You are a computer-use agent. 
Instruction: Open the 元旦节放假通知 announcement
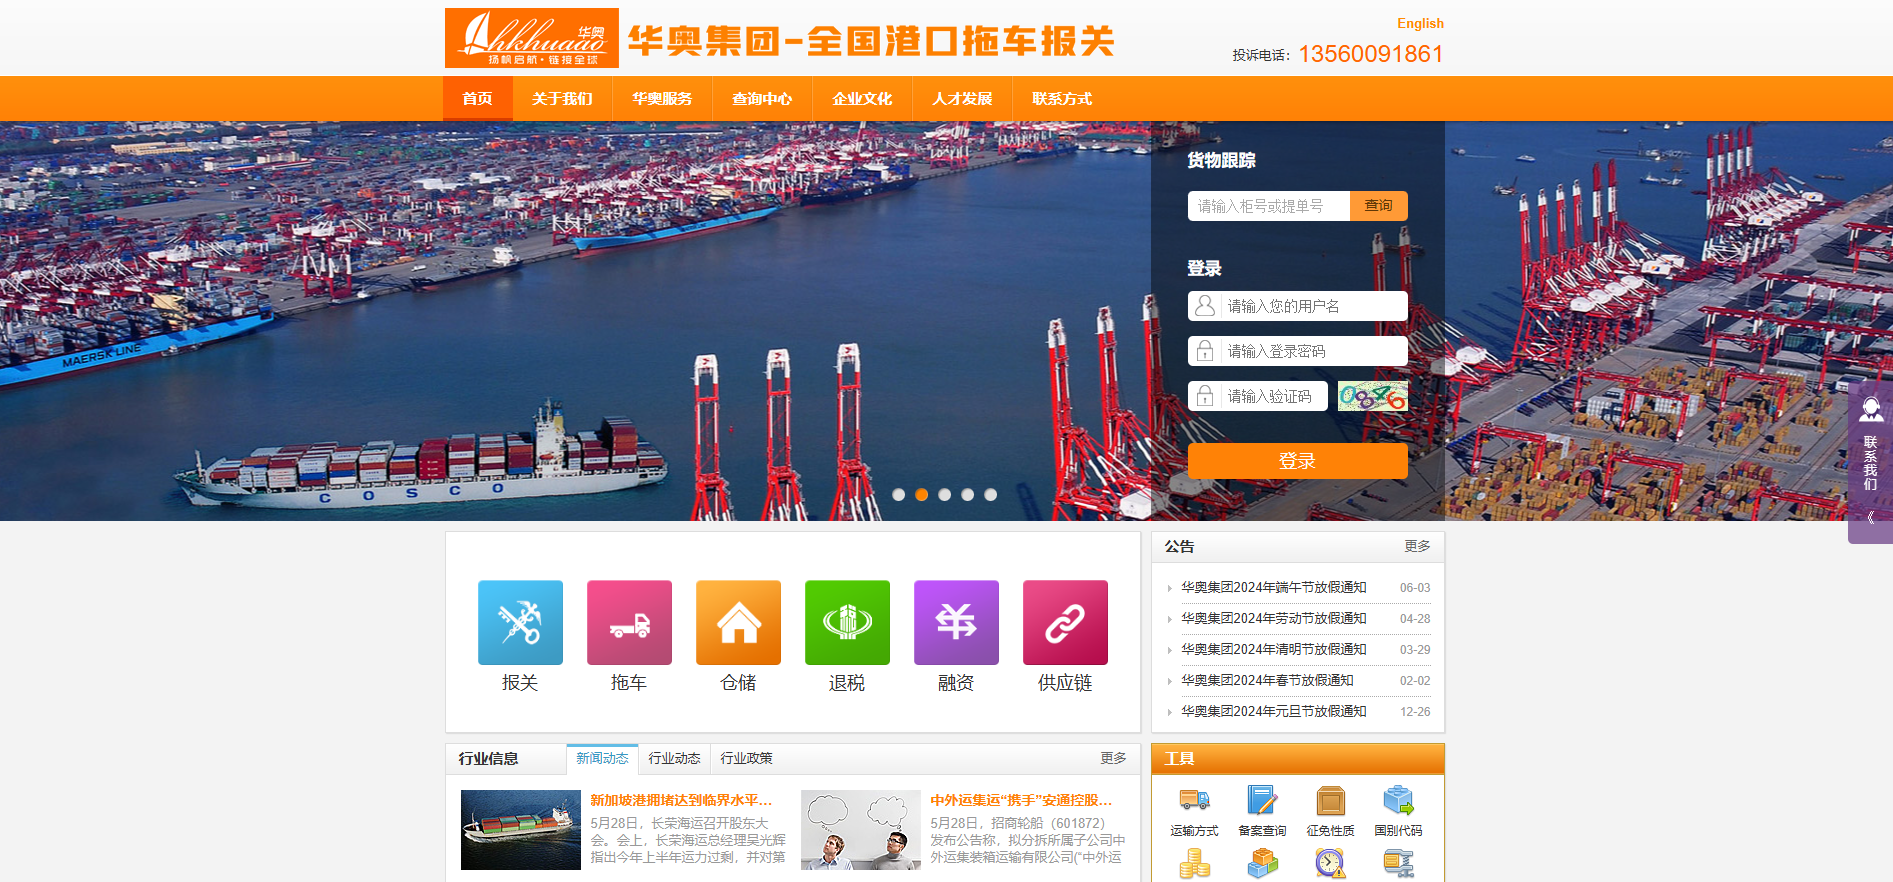point(1274,712)
